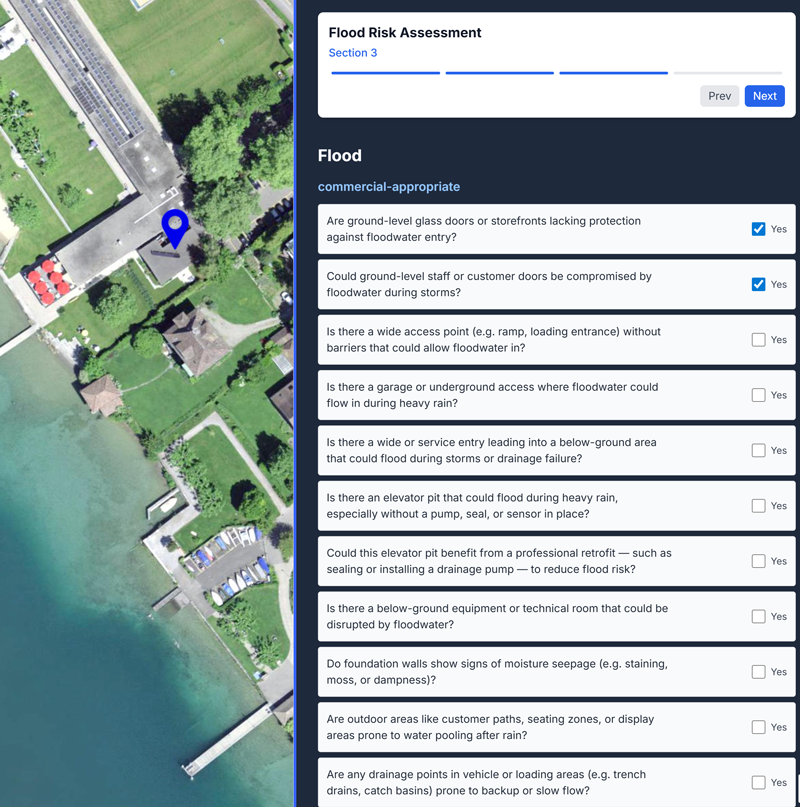This screenshot has height=807, width=800.
Task: Check garage or underground access Yes checkbox
Action: pyautogui.click(x=758, y=395)
